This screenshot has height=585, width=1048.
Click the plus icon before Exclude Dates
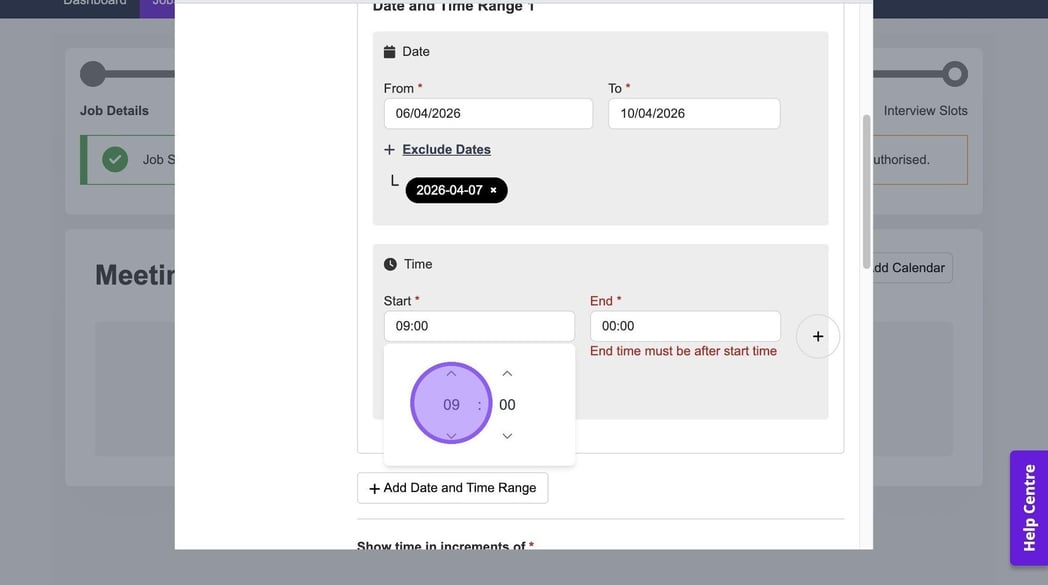389,150
